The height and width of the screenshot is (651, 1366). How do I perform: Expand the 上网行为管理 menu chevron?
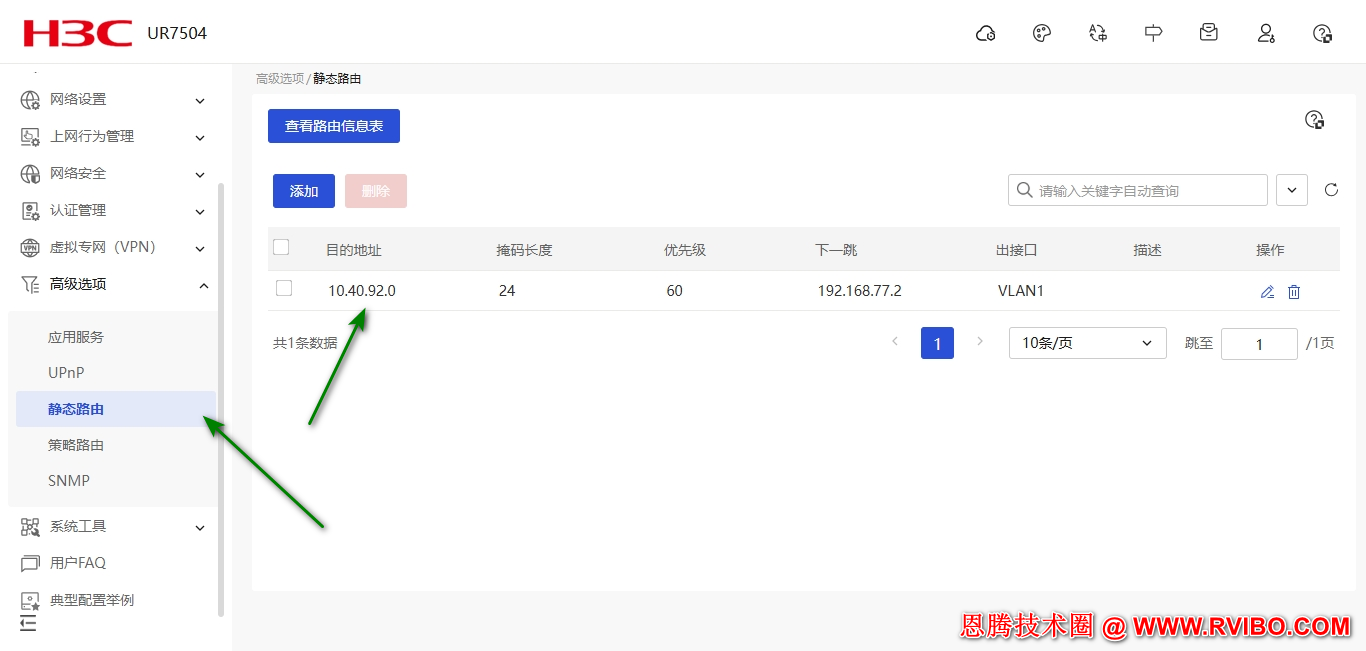click(200, 137)
